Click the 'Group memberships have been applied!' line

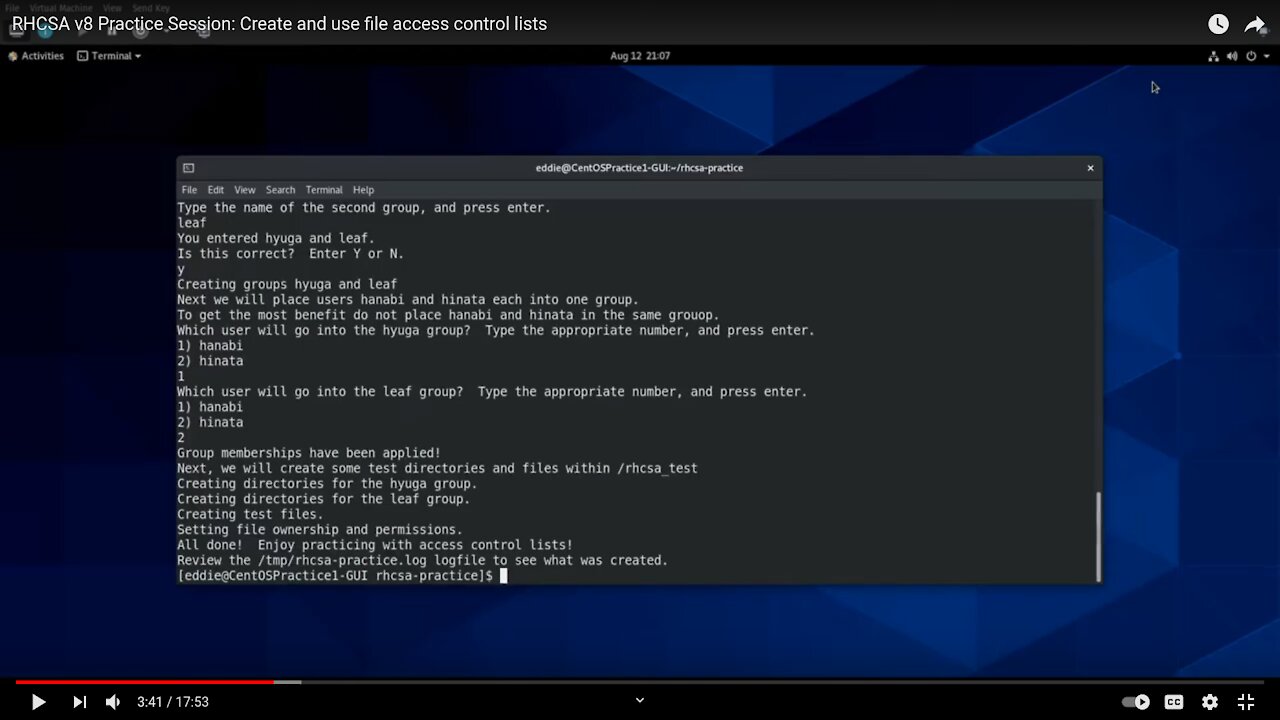(309, 453)
